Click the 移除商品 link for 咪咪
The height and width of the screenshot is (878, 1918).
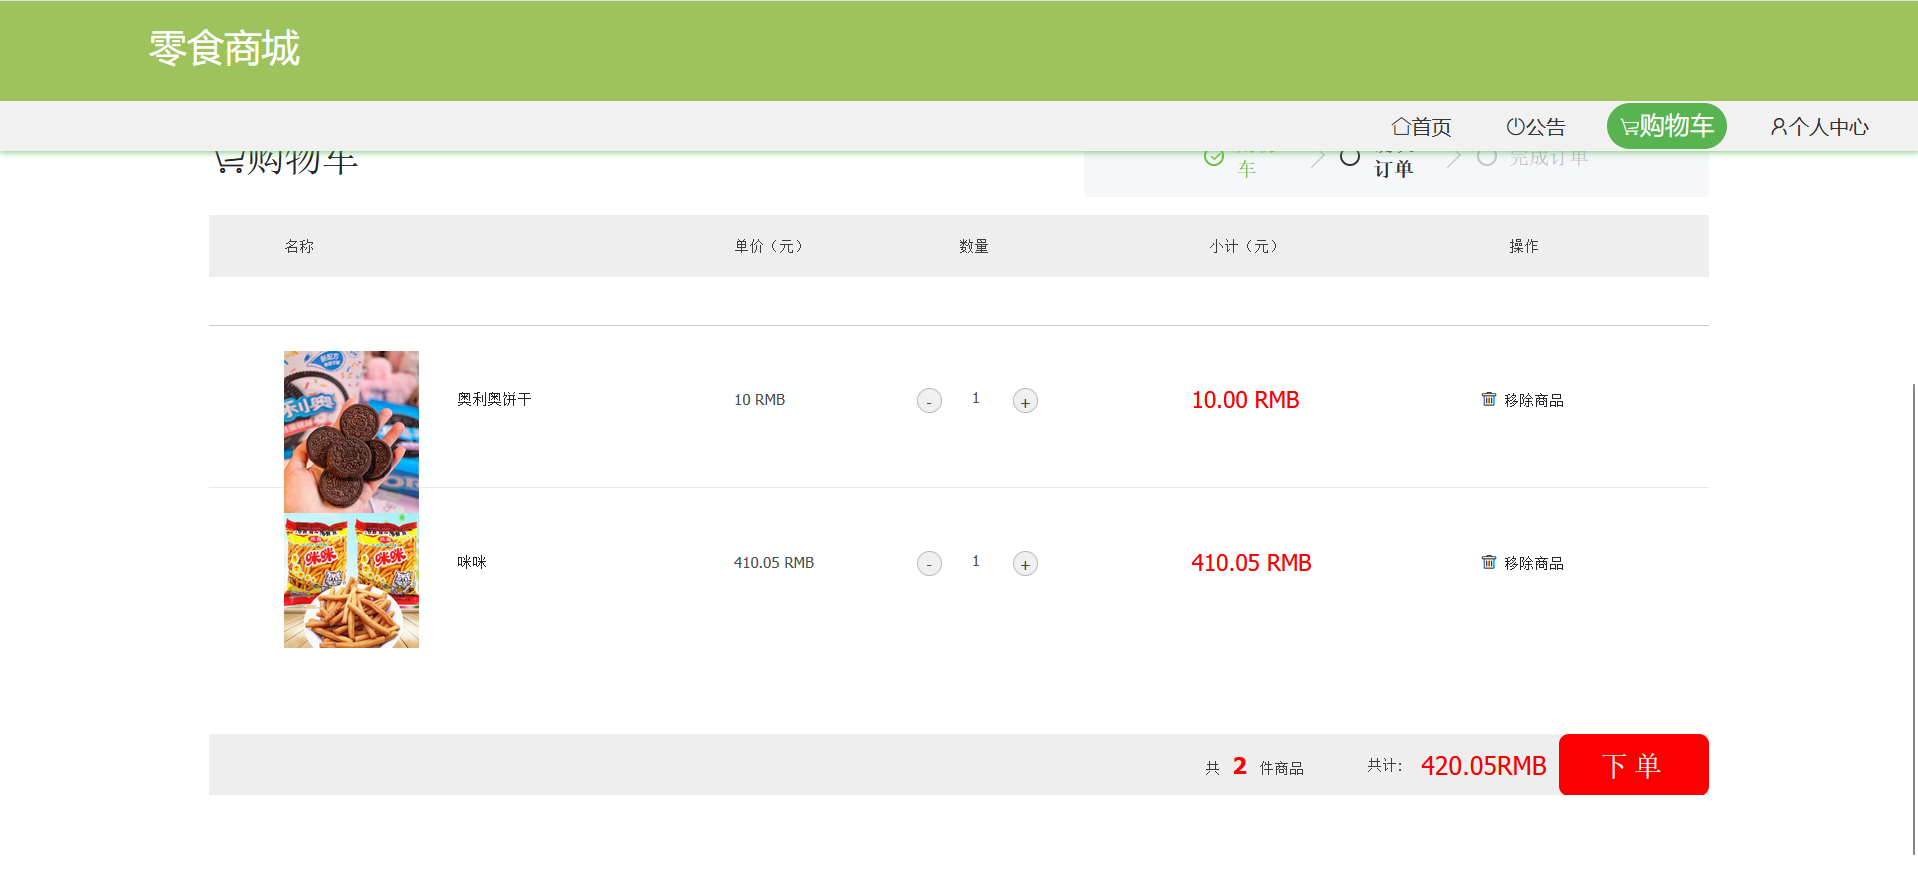pos(1533,563)
